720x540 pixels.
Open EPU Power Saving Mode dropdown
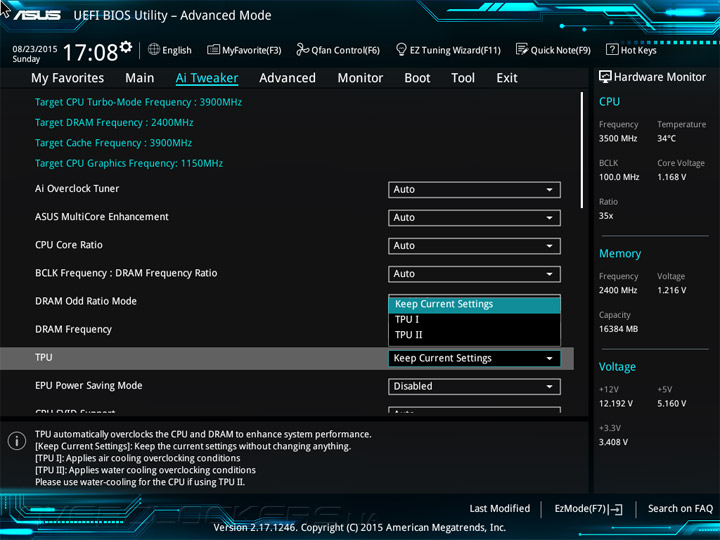click(474, 386)
